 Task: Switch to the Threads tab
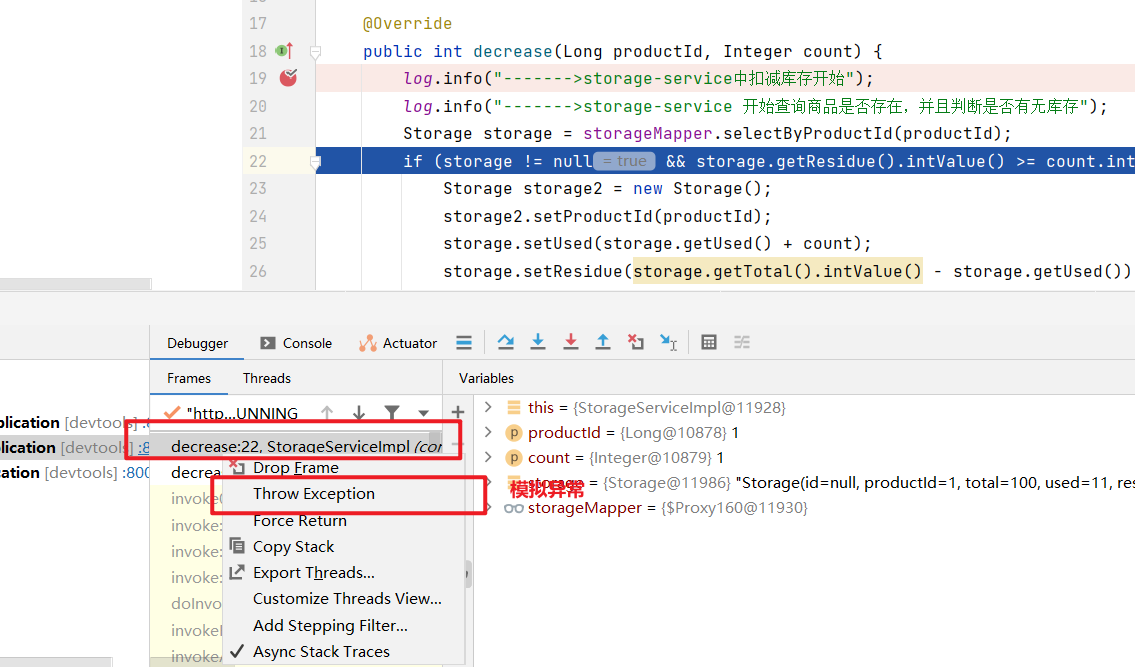266,378
